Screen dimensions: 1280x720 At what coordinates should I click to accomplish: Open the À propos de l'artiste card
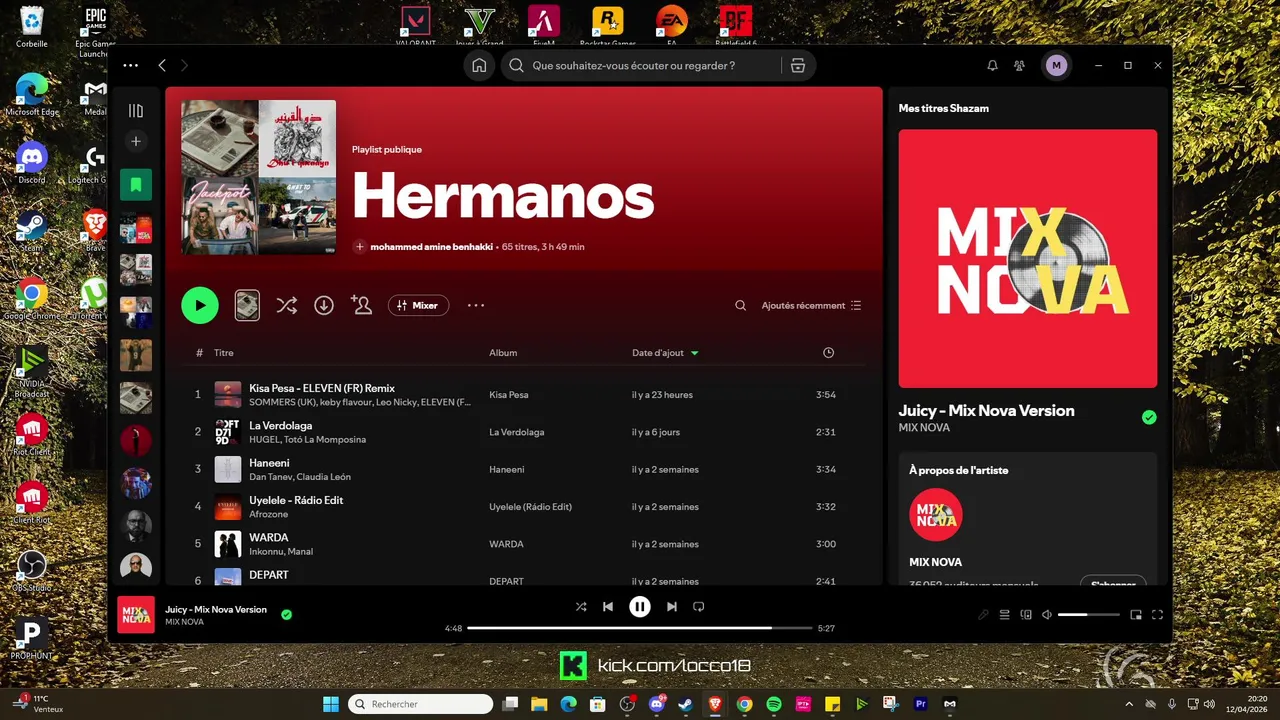pos(1028,519)
